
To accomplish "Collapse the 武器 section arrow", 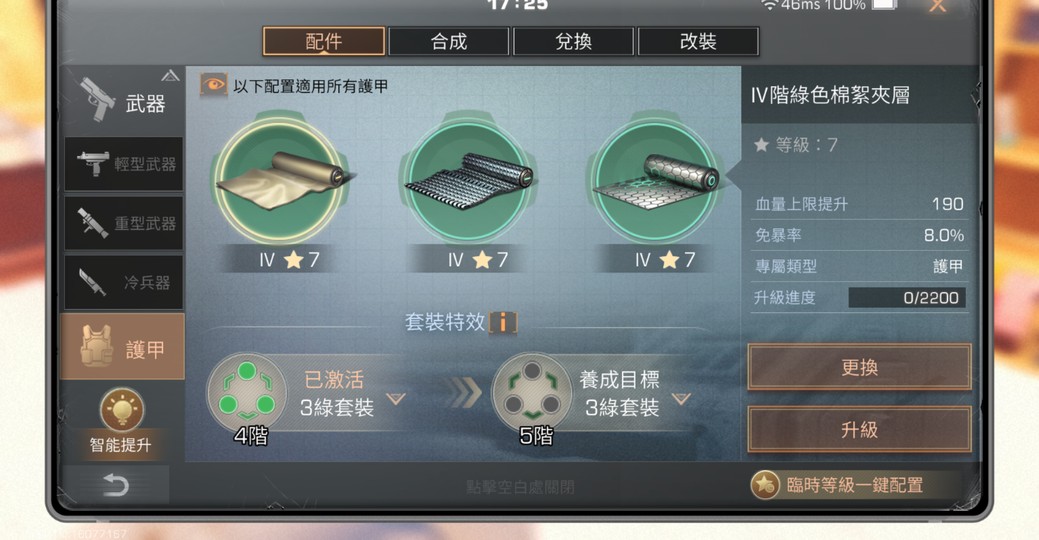I will click(170, 76).
